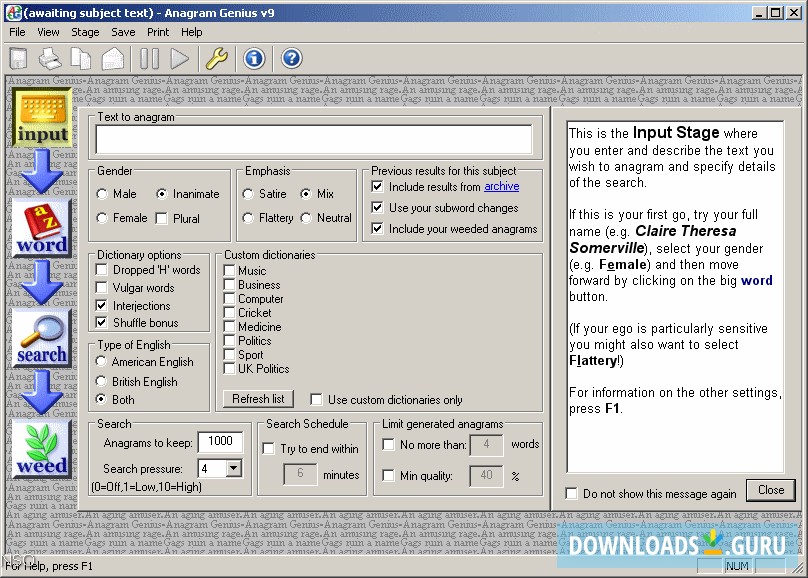808x578 pixels.
Task: Go to the word stage button
Action: [42, 229]
